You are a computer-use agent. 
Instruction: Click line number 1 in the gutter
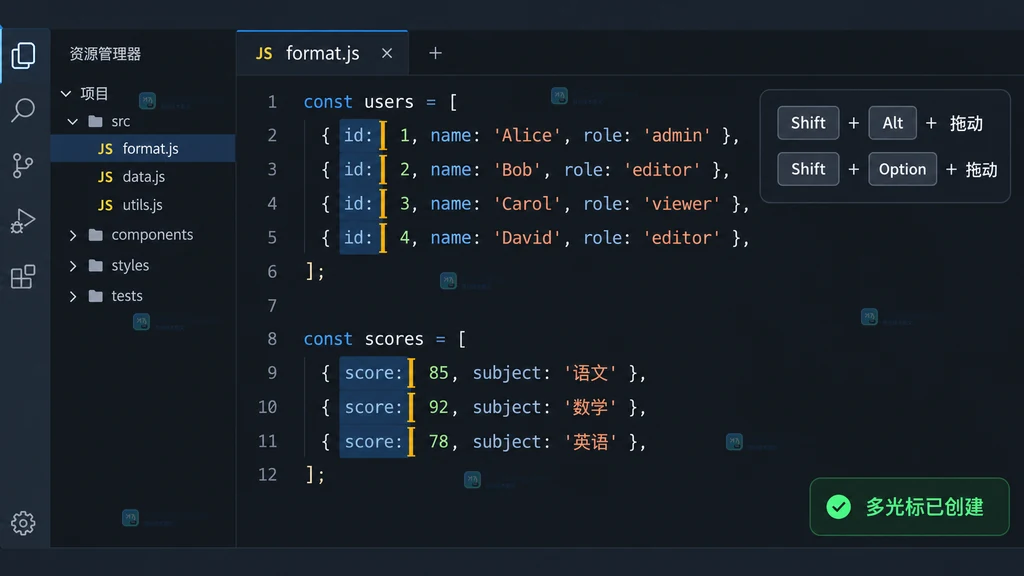[x=272, y=102]
